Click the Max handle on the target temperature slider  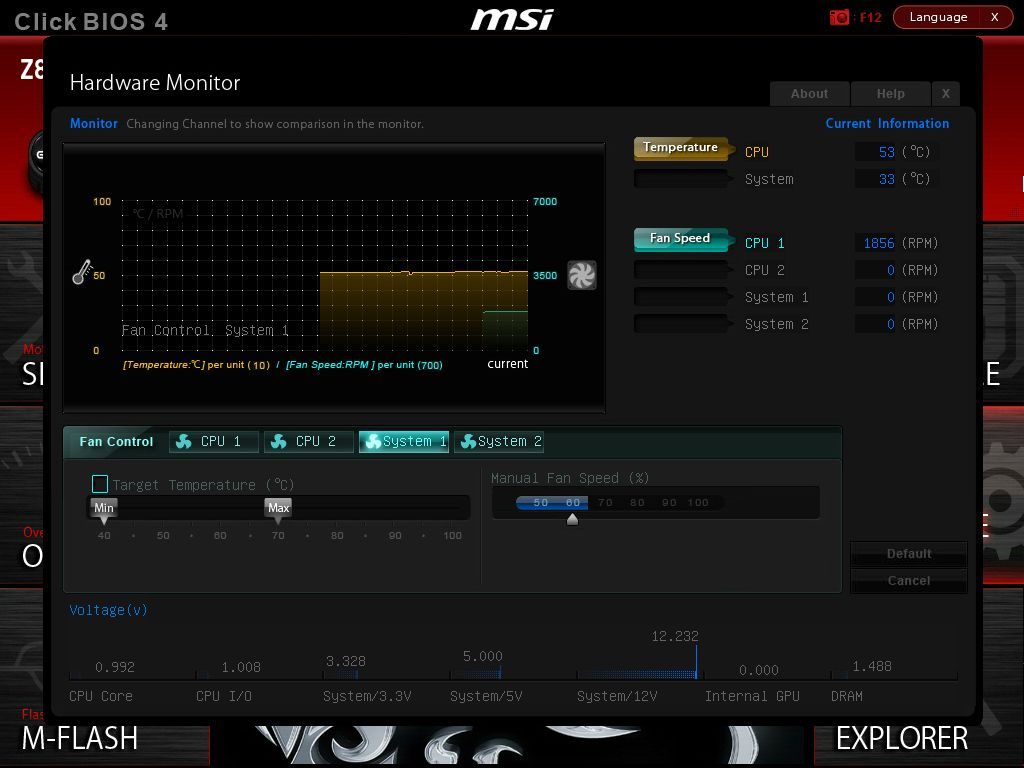point(278,510)
